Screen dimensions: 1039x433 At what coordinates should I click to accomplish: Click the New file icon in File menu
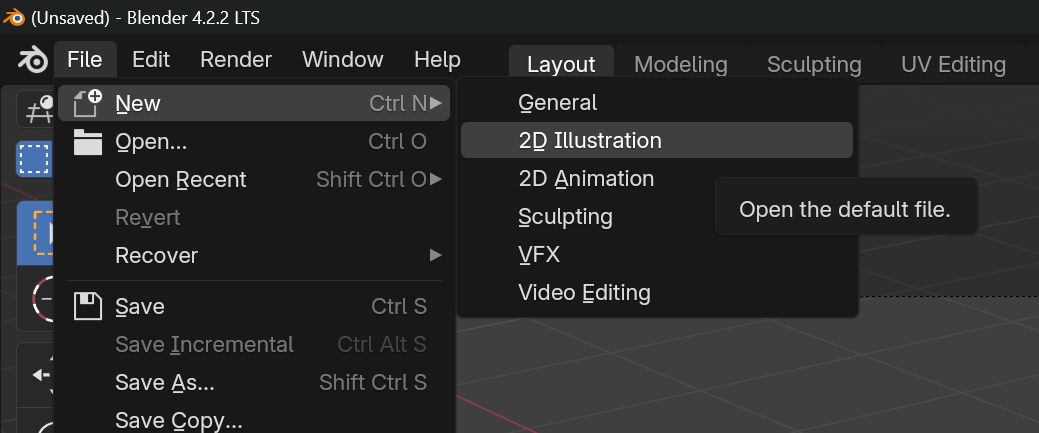[87, 103]
